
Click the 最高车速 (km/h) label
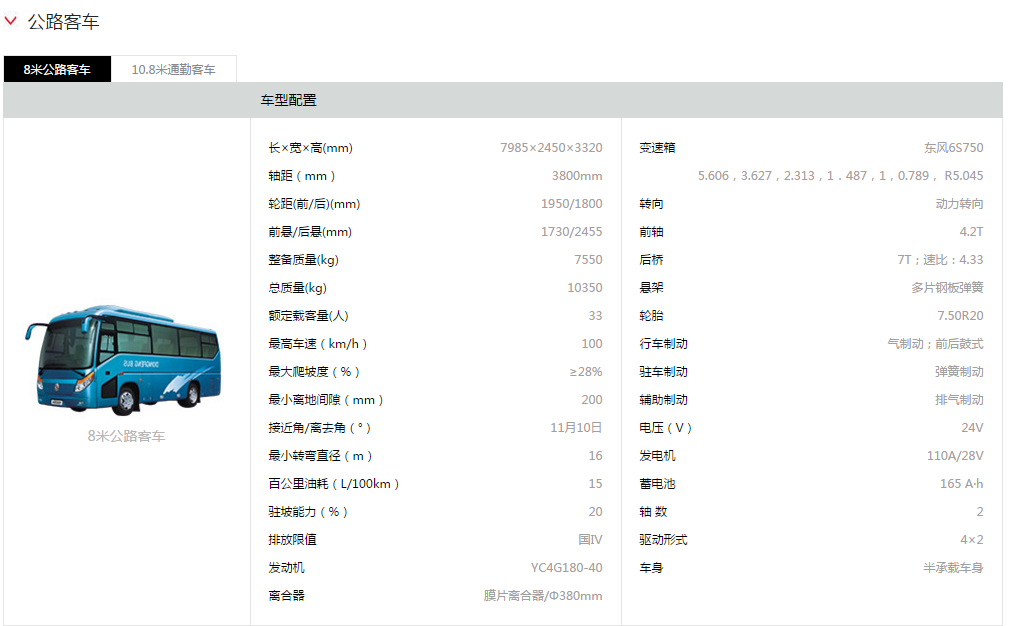click(x=318, y=344)
